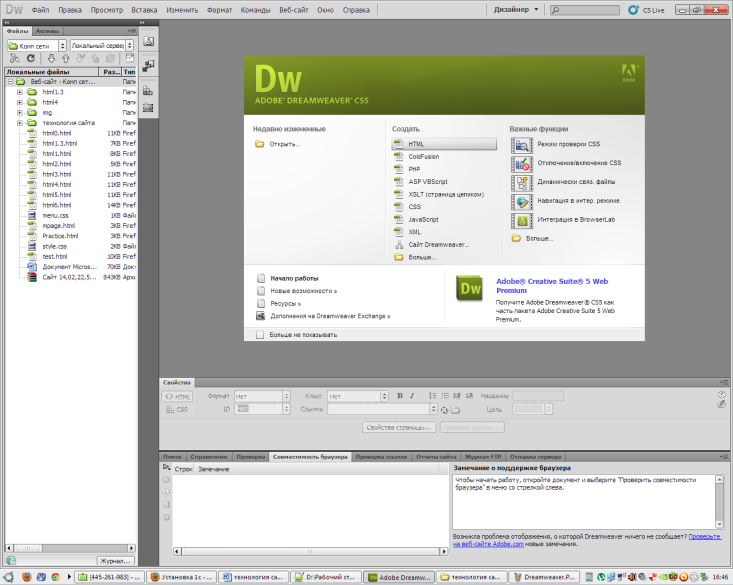
Task: Select Practice.html in file list
Action: pos(60,236)
